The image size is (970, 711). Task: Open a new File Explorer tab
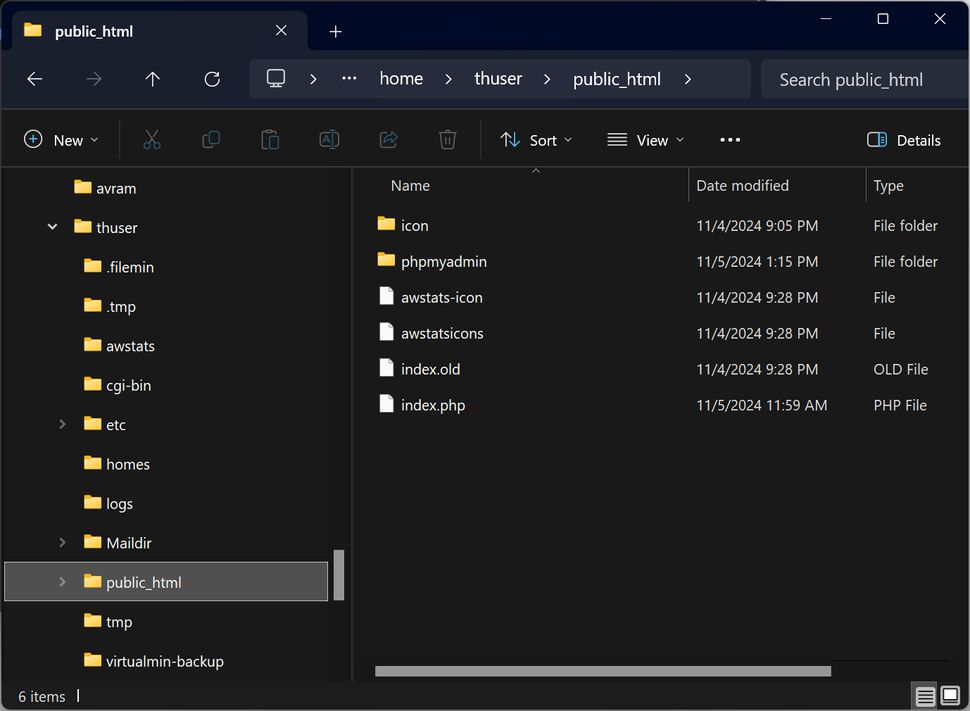pyautogui.click(x=335, y=31)
